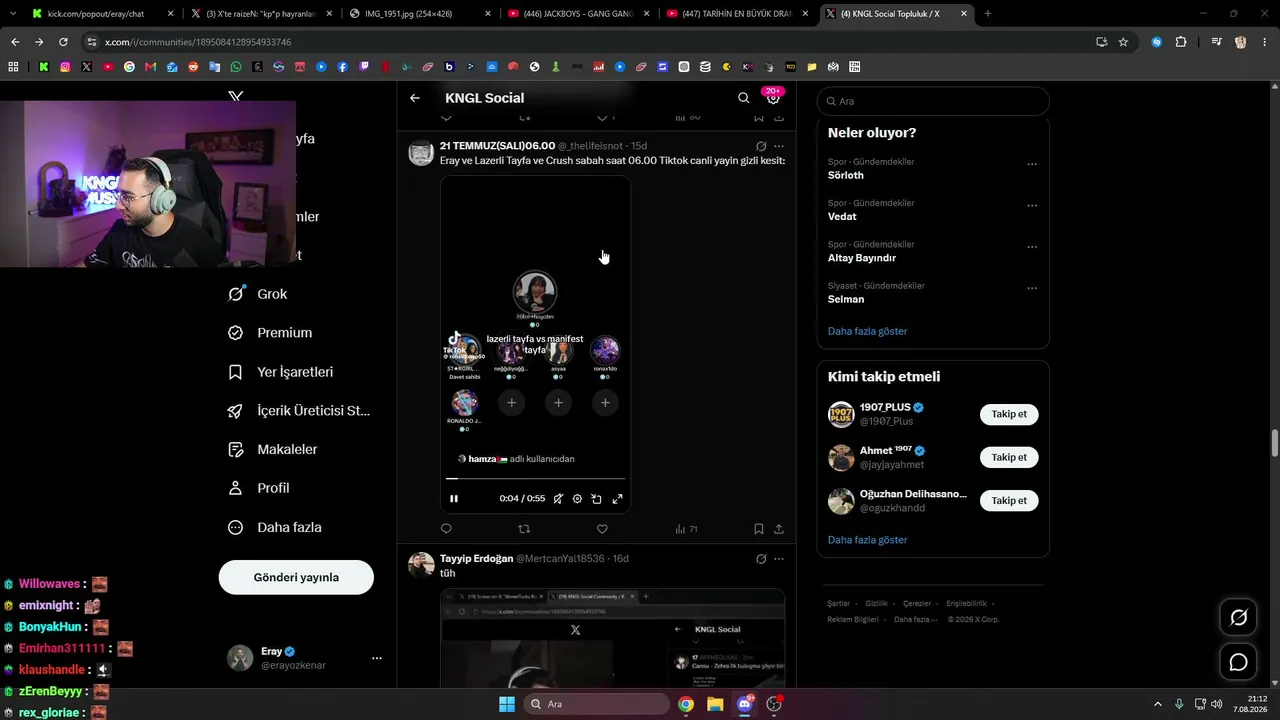Open the Windows Start menu

[x=507, y=704]
